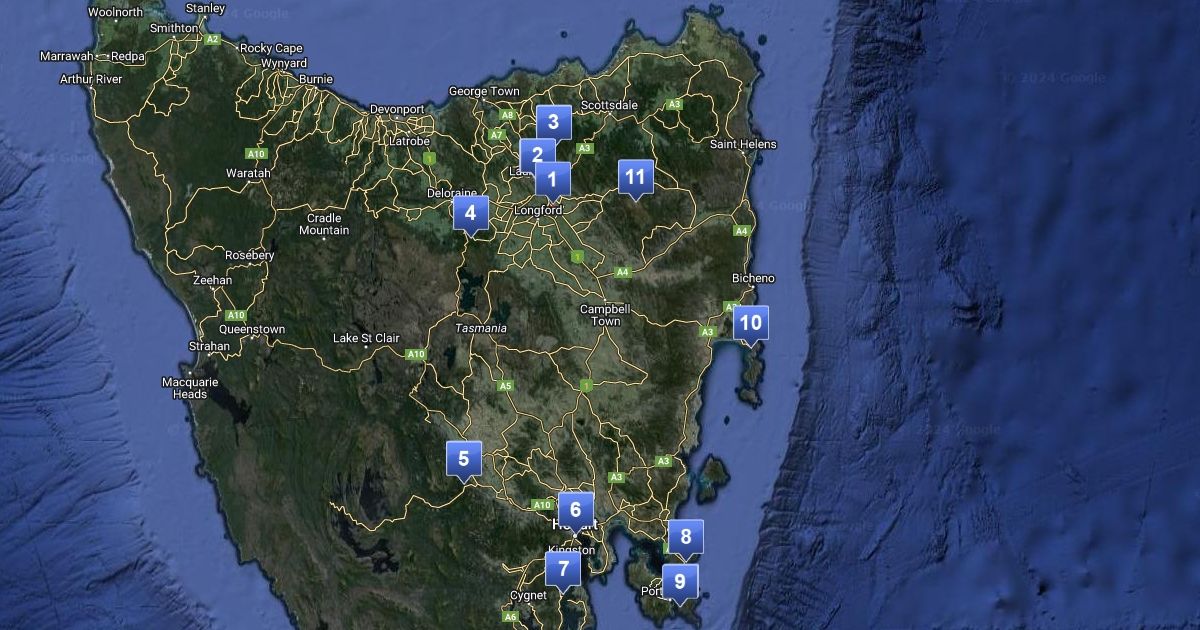Screen dimensions: 1200x630
Task: Select map marker number 8
Action: pyautogui.click(x=685, y=537)
